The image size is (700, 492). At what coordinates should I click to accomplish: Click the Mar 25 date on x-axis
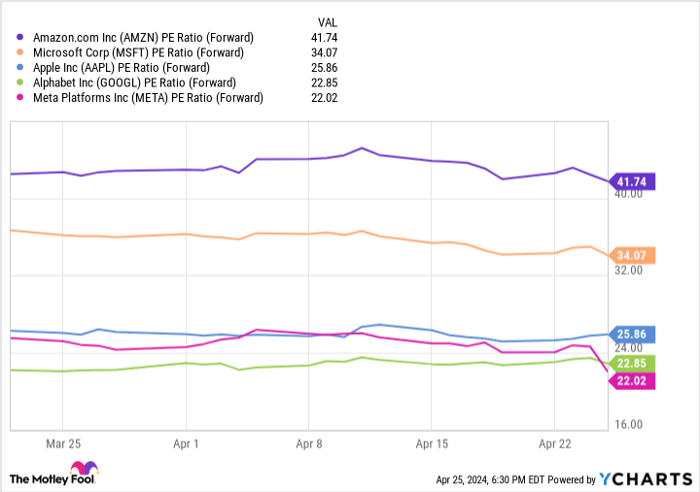coord(62,440)
